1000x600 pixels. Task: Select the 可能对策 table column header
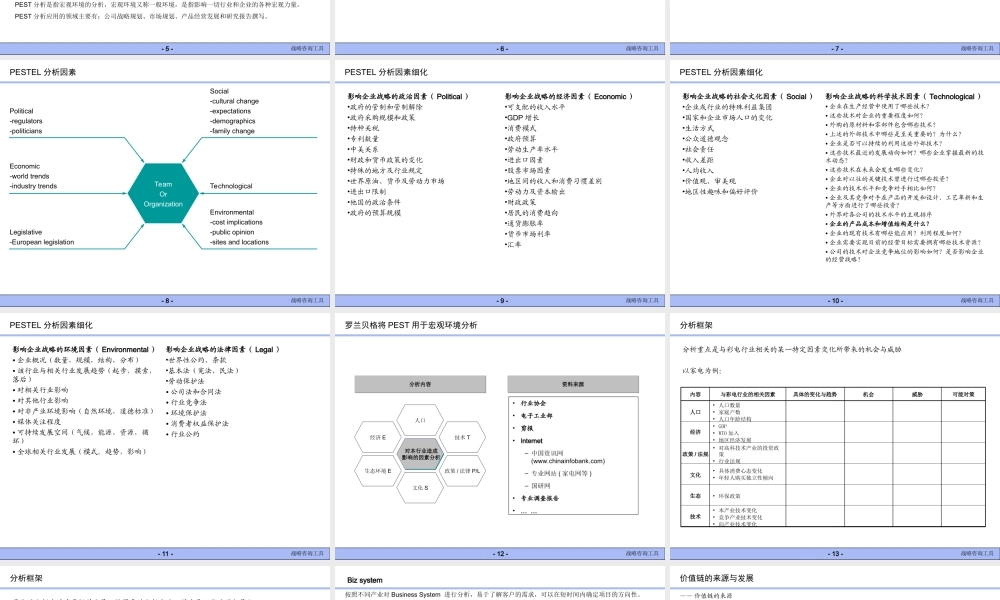point(962,393)
